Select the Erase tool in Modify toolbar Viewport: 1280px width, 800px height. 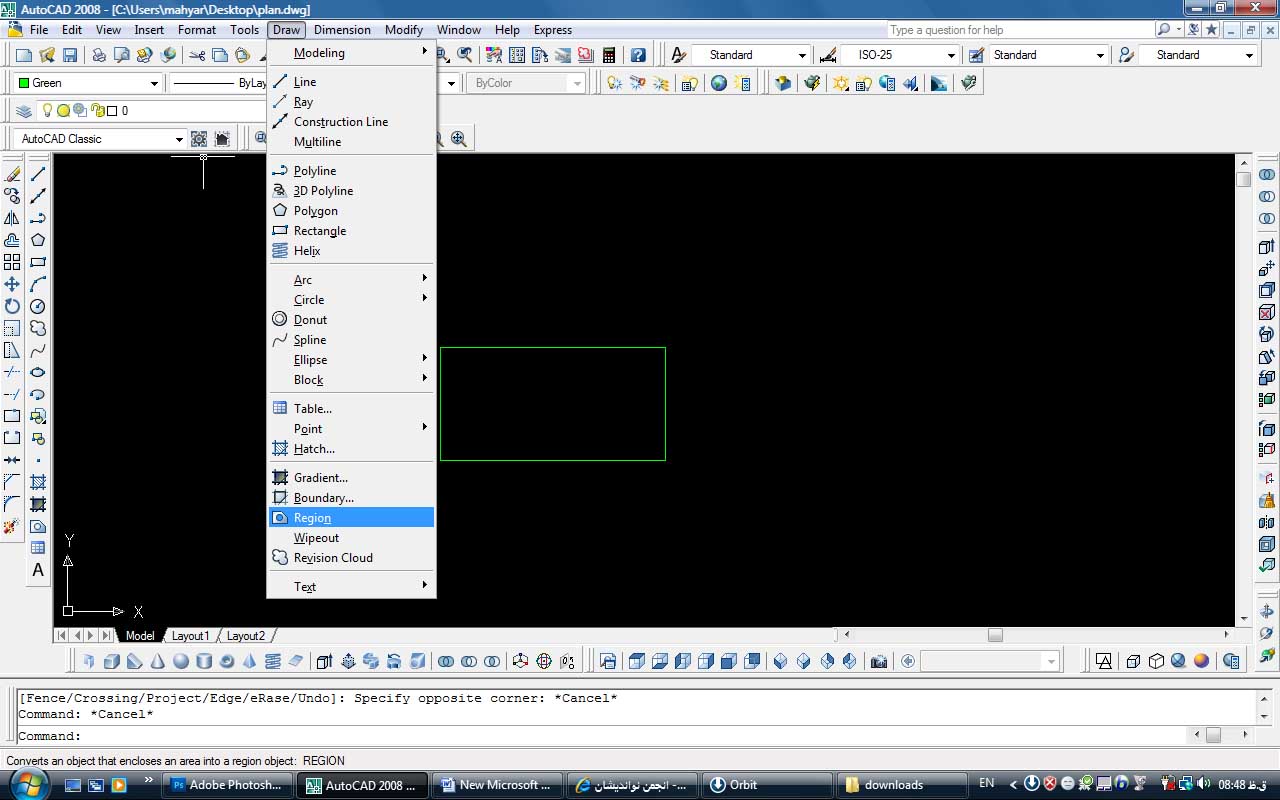coord(12,174)
